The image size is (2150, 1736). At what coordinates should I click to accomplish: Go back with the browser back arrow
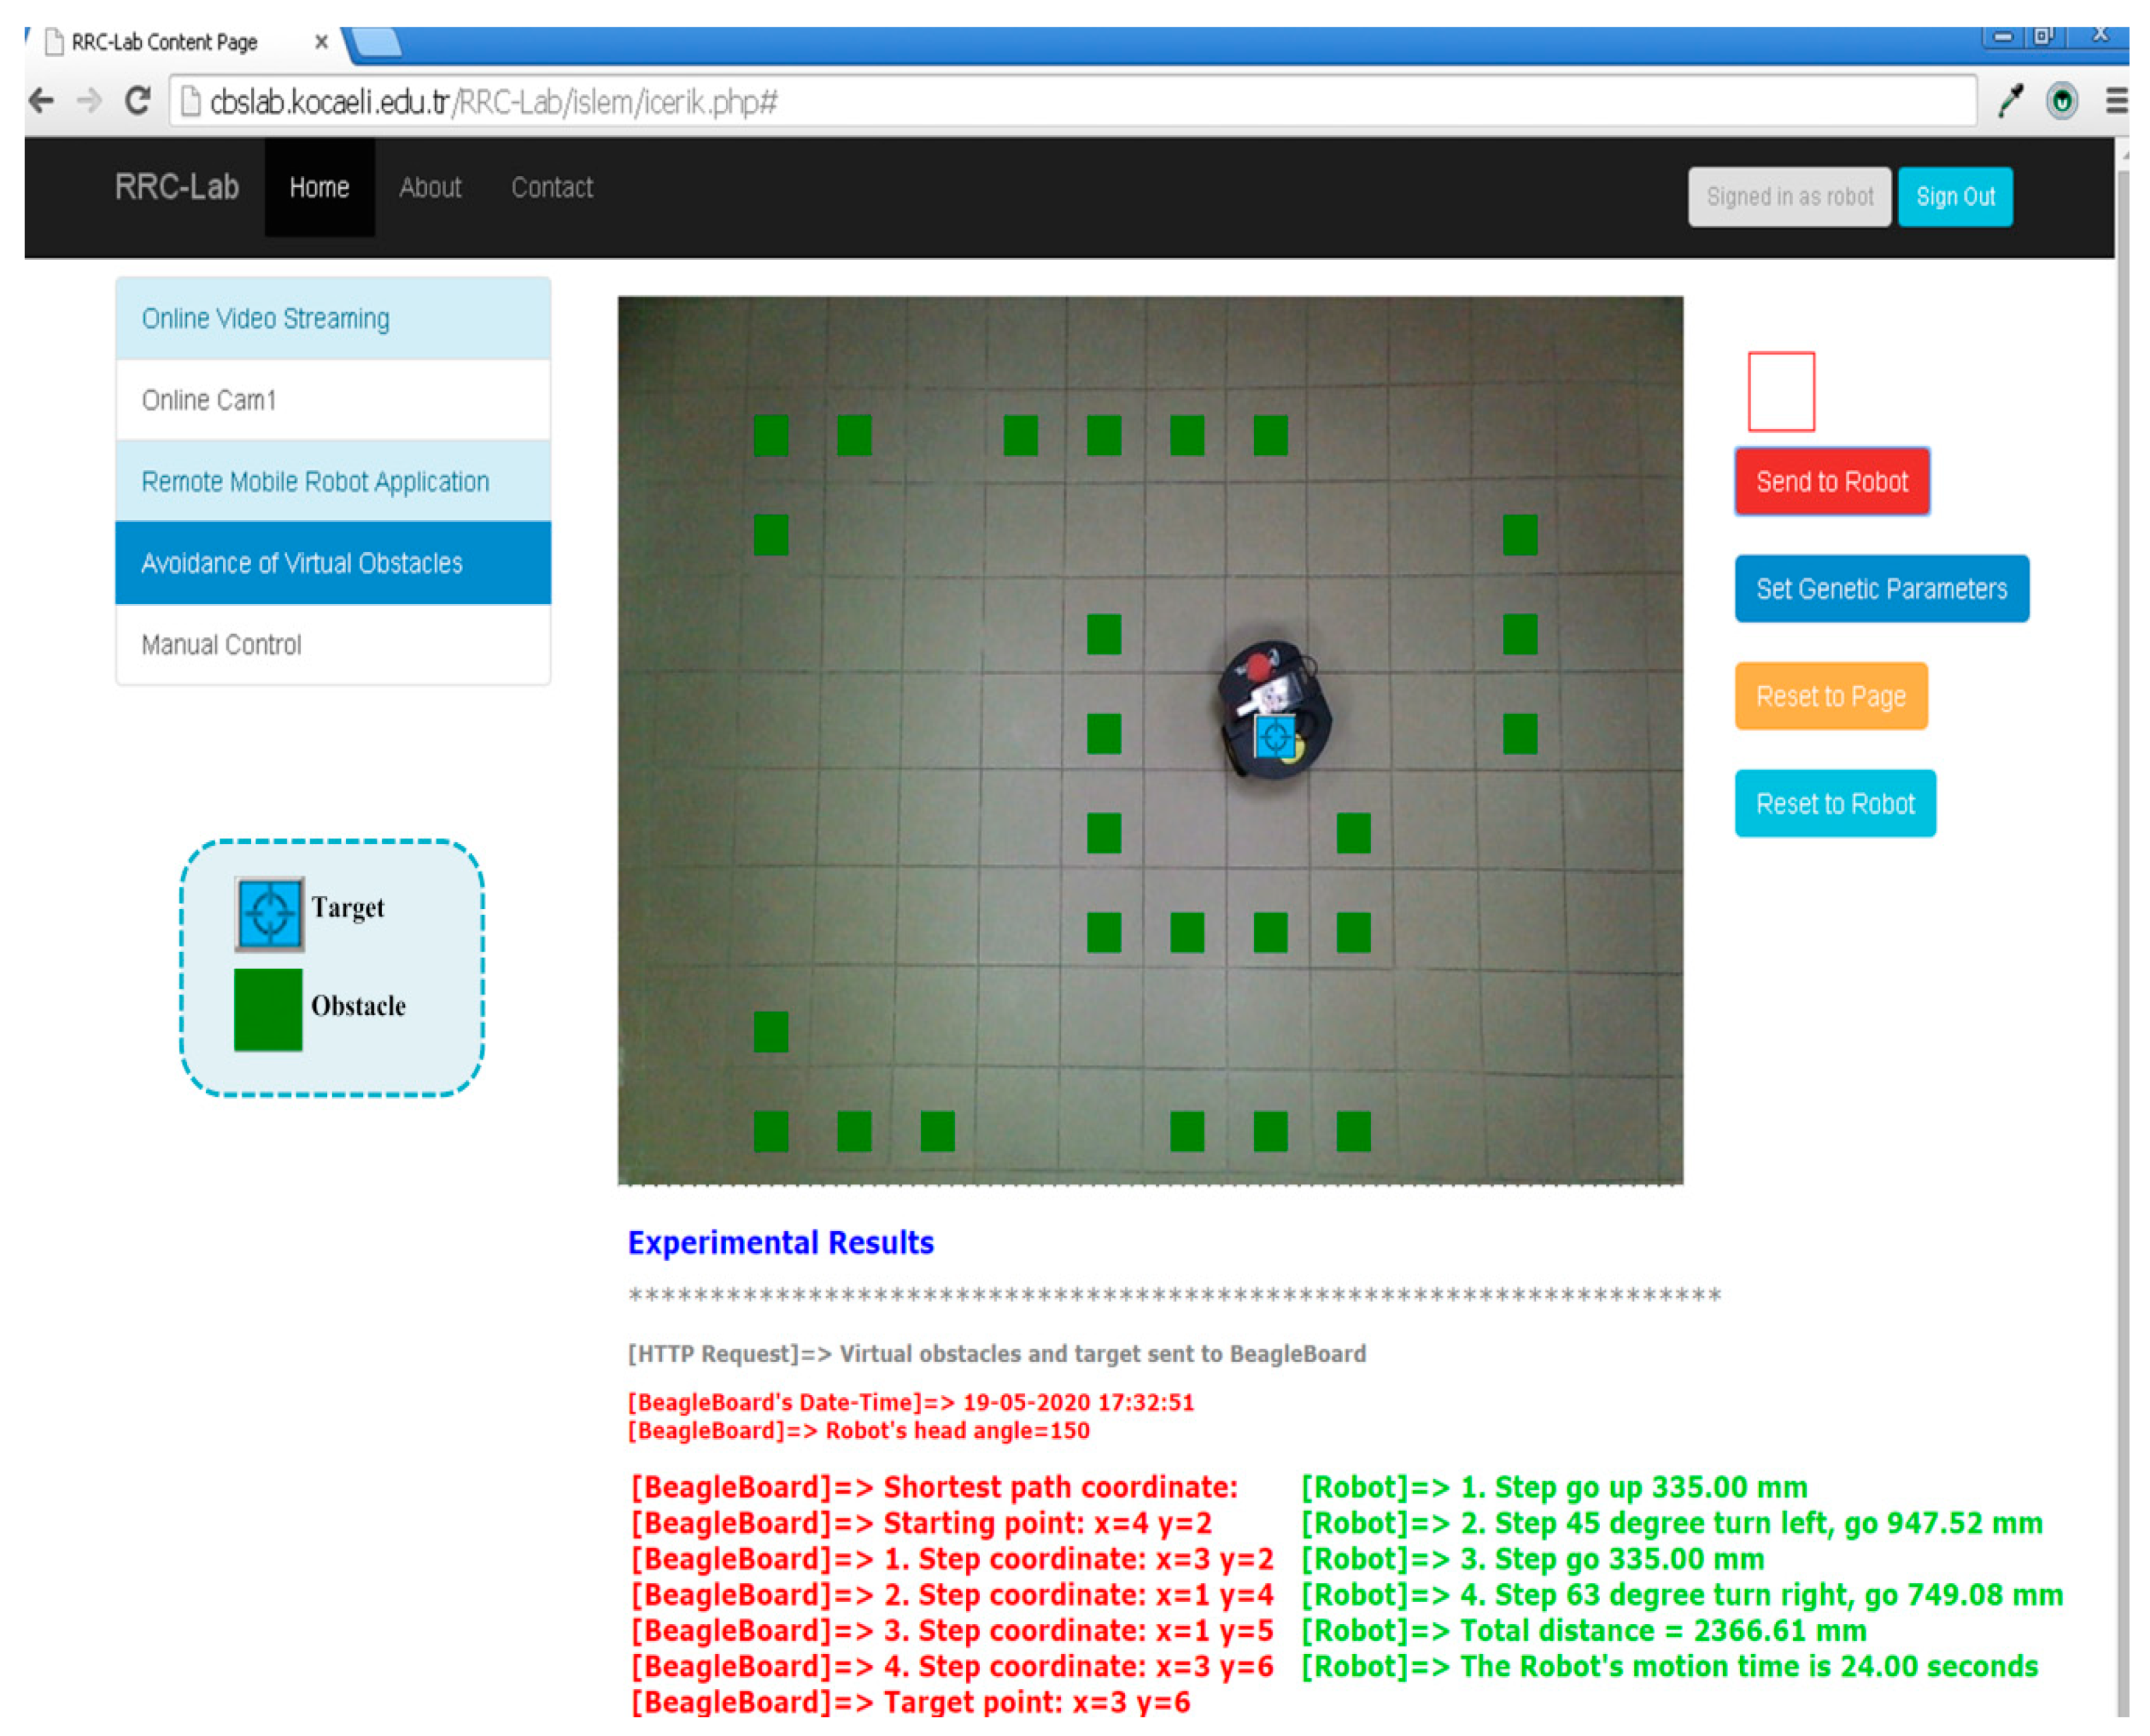click(41, 101)
